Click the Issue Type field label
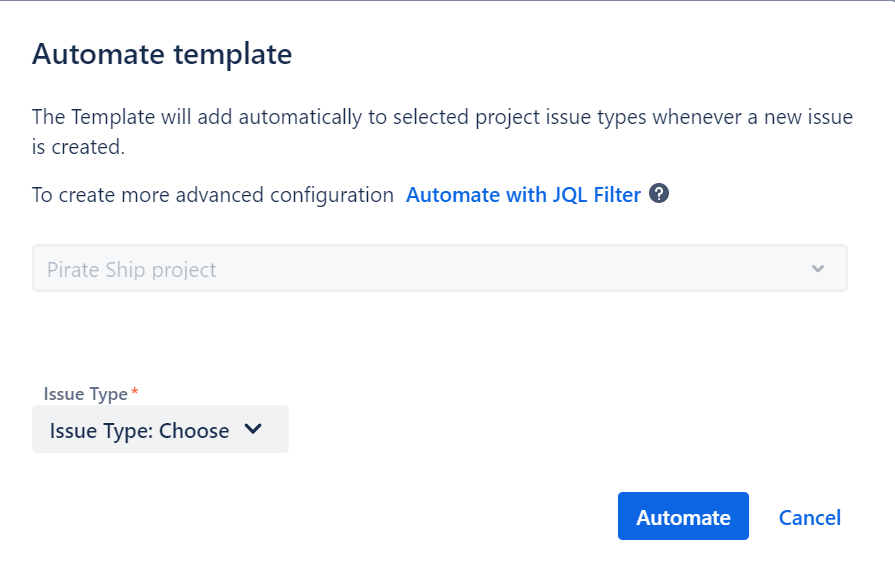This screenshot has width=895, height=574. [x=85, y=394]
